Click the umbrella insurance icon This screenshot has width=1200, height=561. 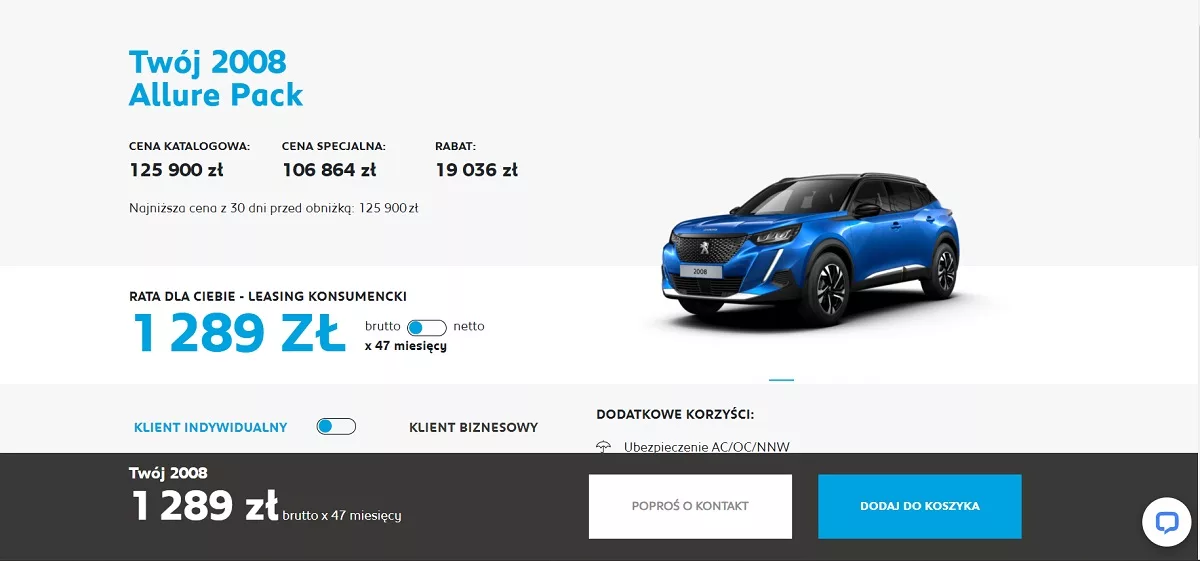click(x=603, y=447)
